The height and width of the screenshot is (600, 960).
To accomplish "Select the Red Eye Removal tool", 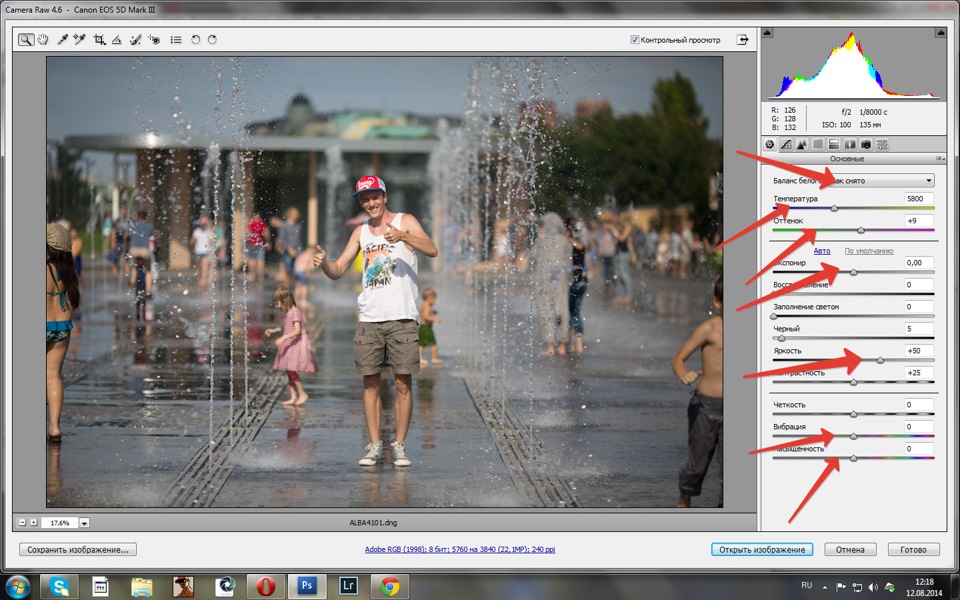I will click(154, 40).
